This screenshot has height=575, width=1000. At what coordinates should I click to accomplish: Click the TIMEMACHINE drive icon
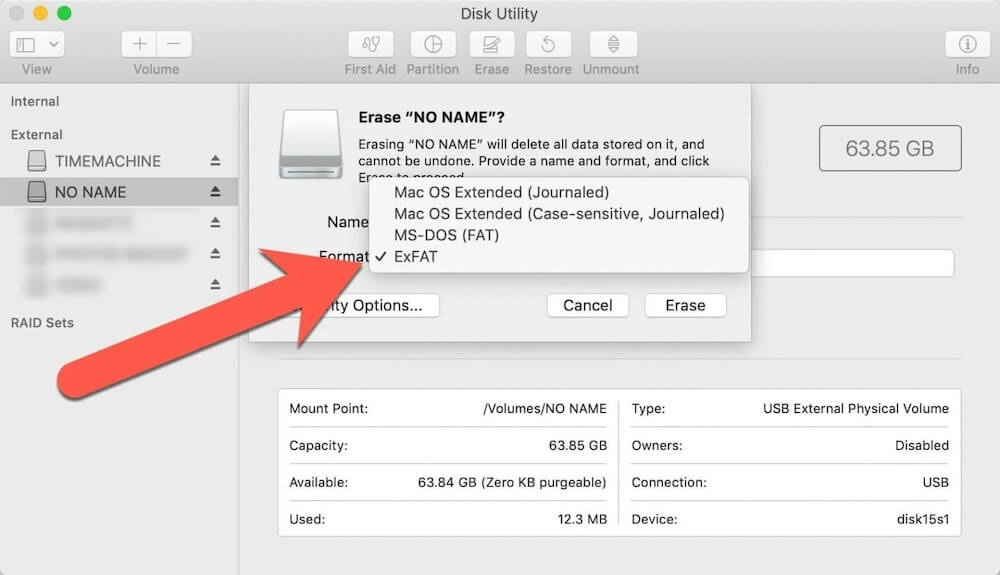tap(37, 161)
